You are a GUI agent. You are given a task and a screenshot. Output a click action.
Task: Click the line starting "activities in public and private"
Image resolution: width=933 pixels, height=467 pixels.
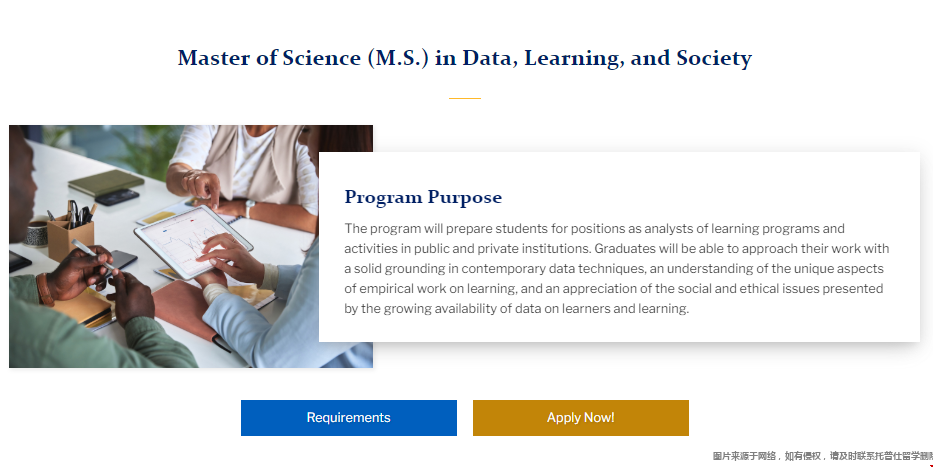(x=616, y=249)
